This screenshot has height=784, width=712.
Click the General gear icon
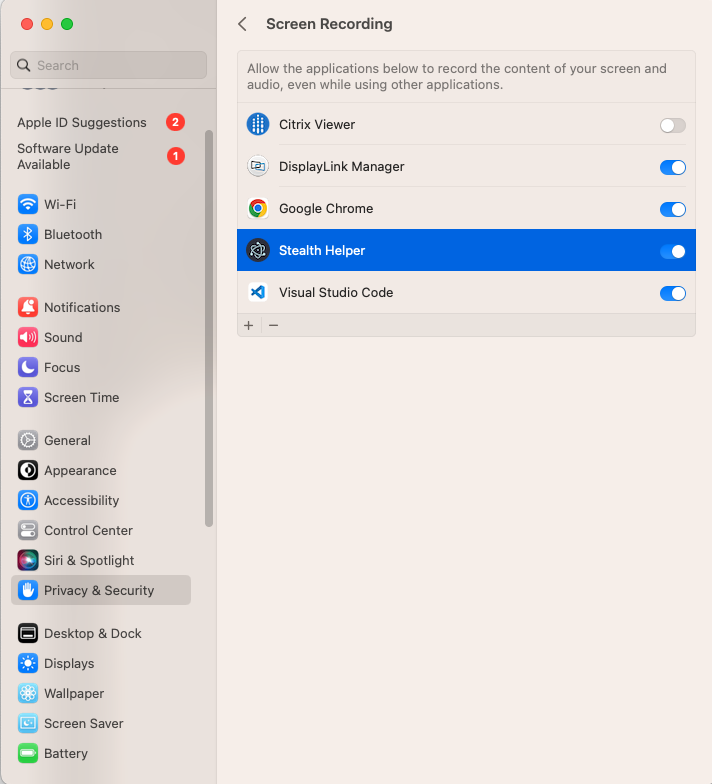coord(28,440)
